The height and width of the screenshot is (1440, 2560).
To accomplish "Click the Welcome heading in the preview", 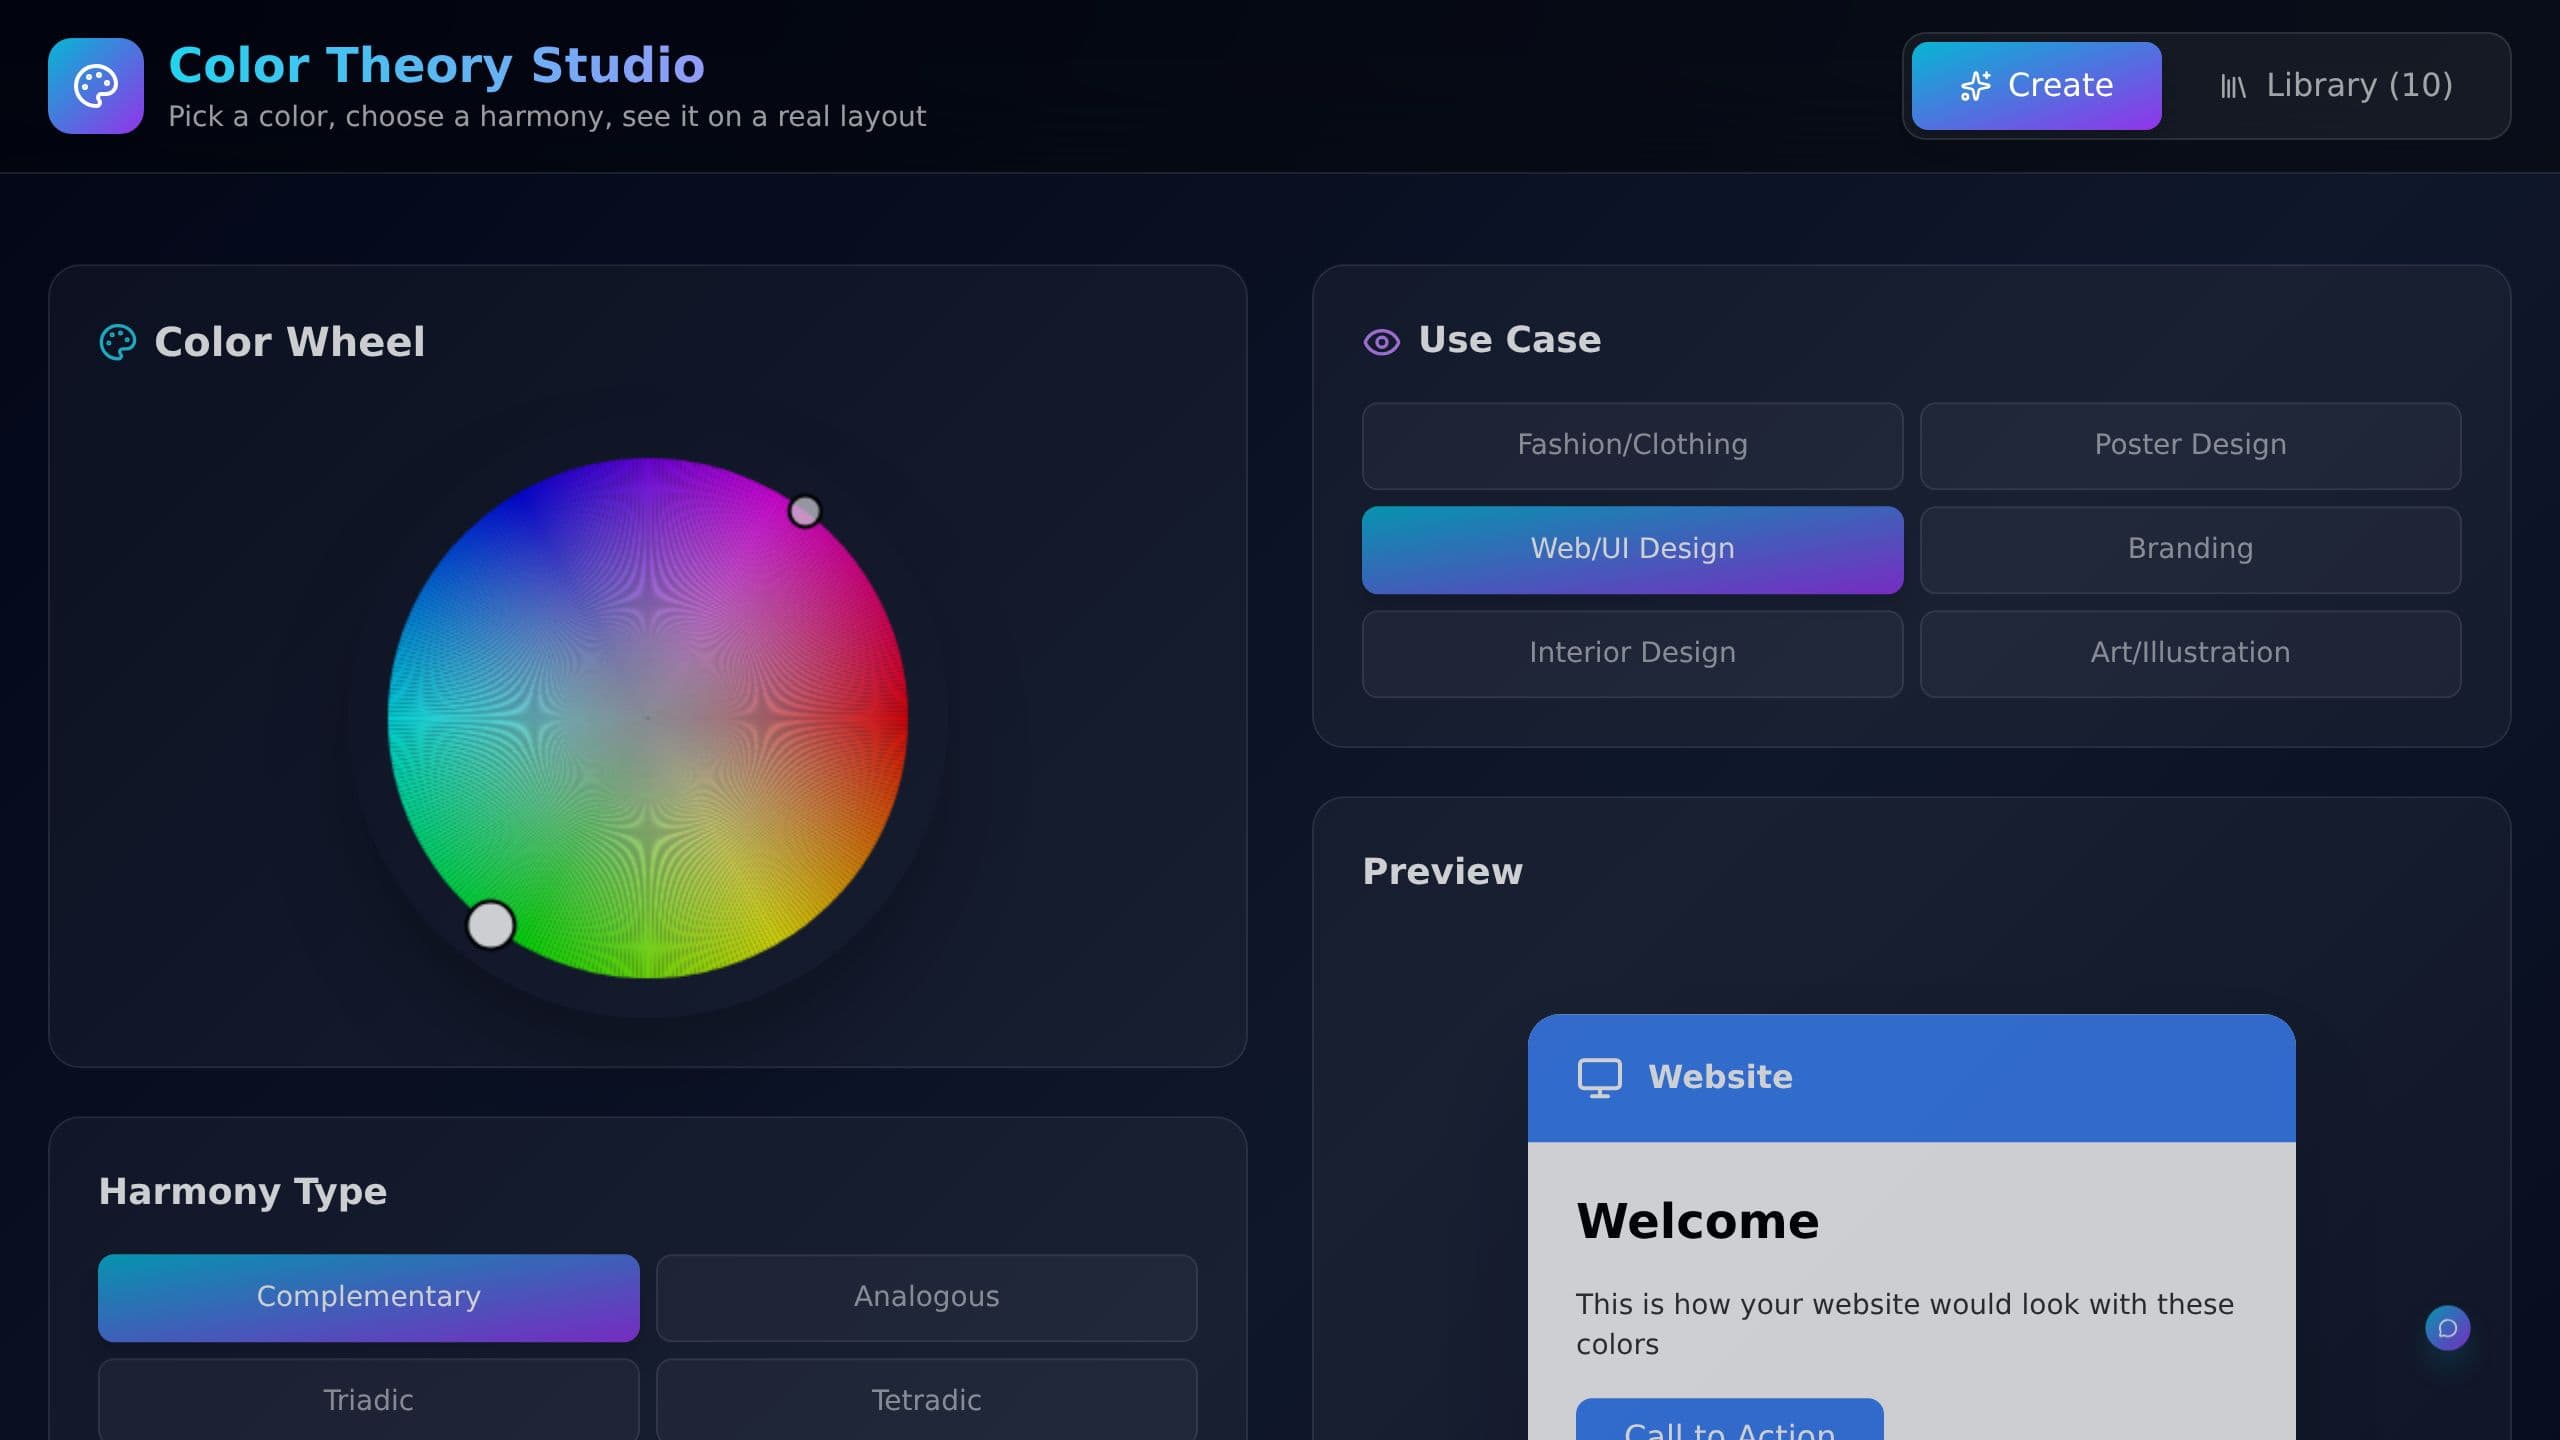I will point(1697,1221).
